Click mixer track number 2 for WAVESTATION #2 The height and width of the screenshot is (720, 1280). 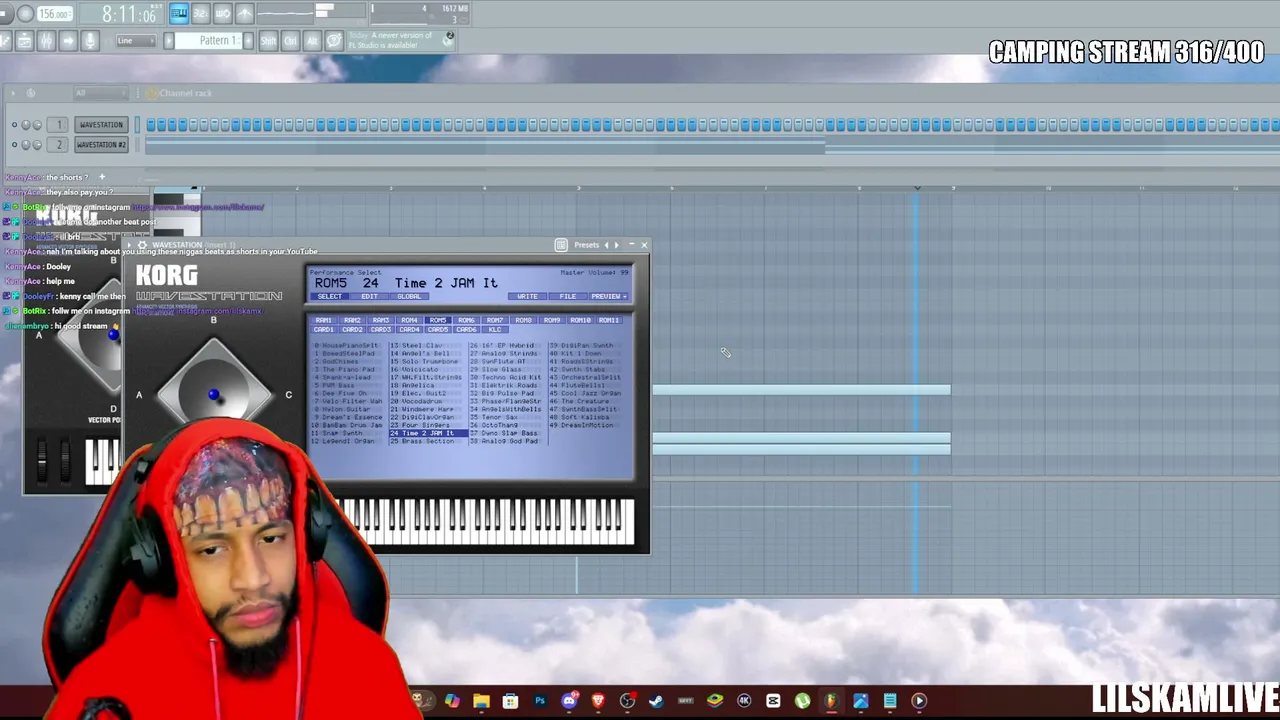[59, 145]
